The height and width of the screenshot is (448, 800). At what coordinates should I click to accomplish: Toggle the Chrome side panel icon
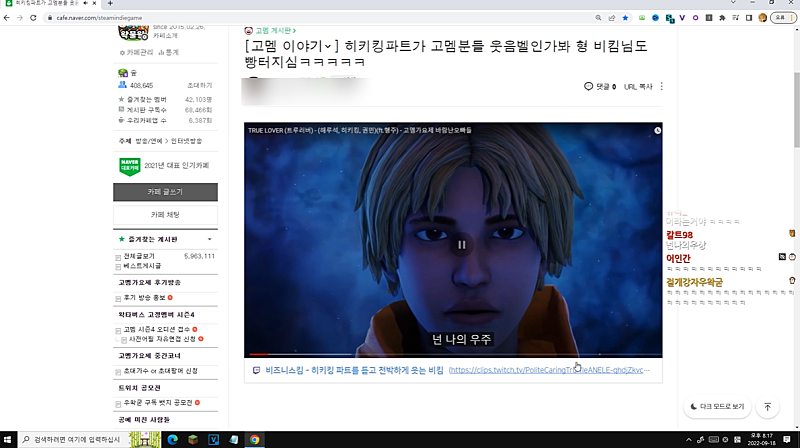point(749,18)
